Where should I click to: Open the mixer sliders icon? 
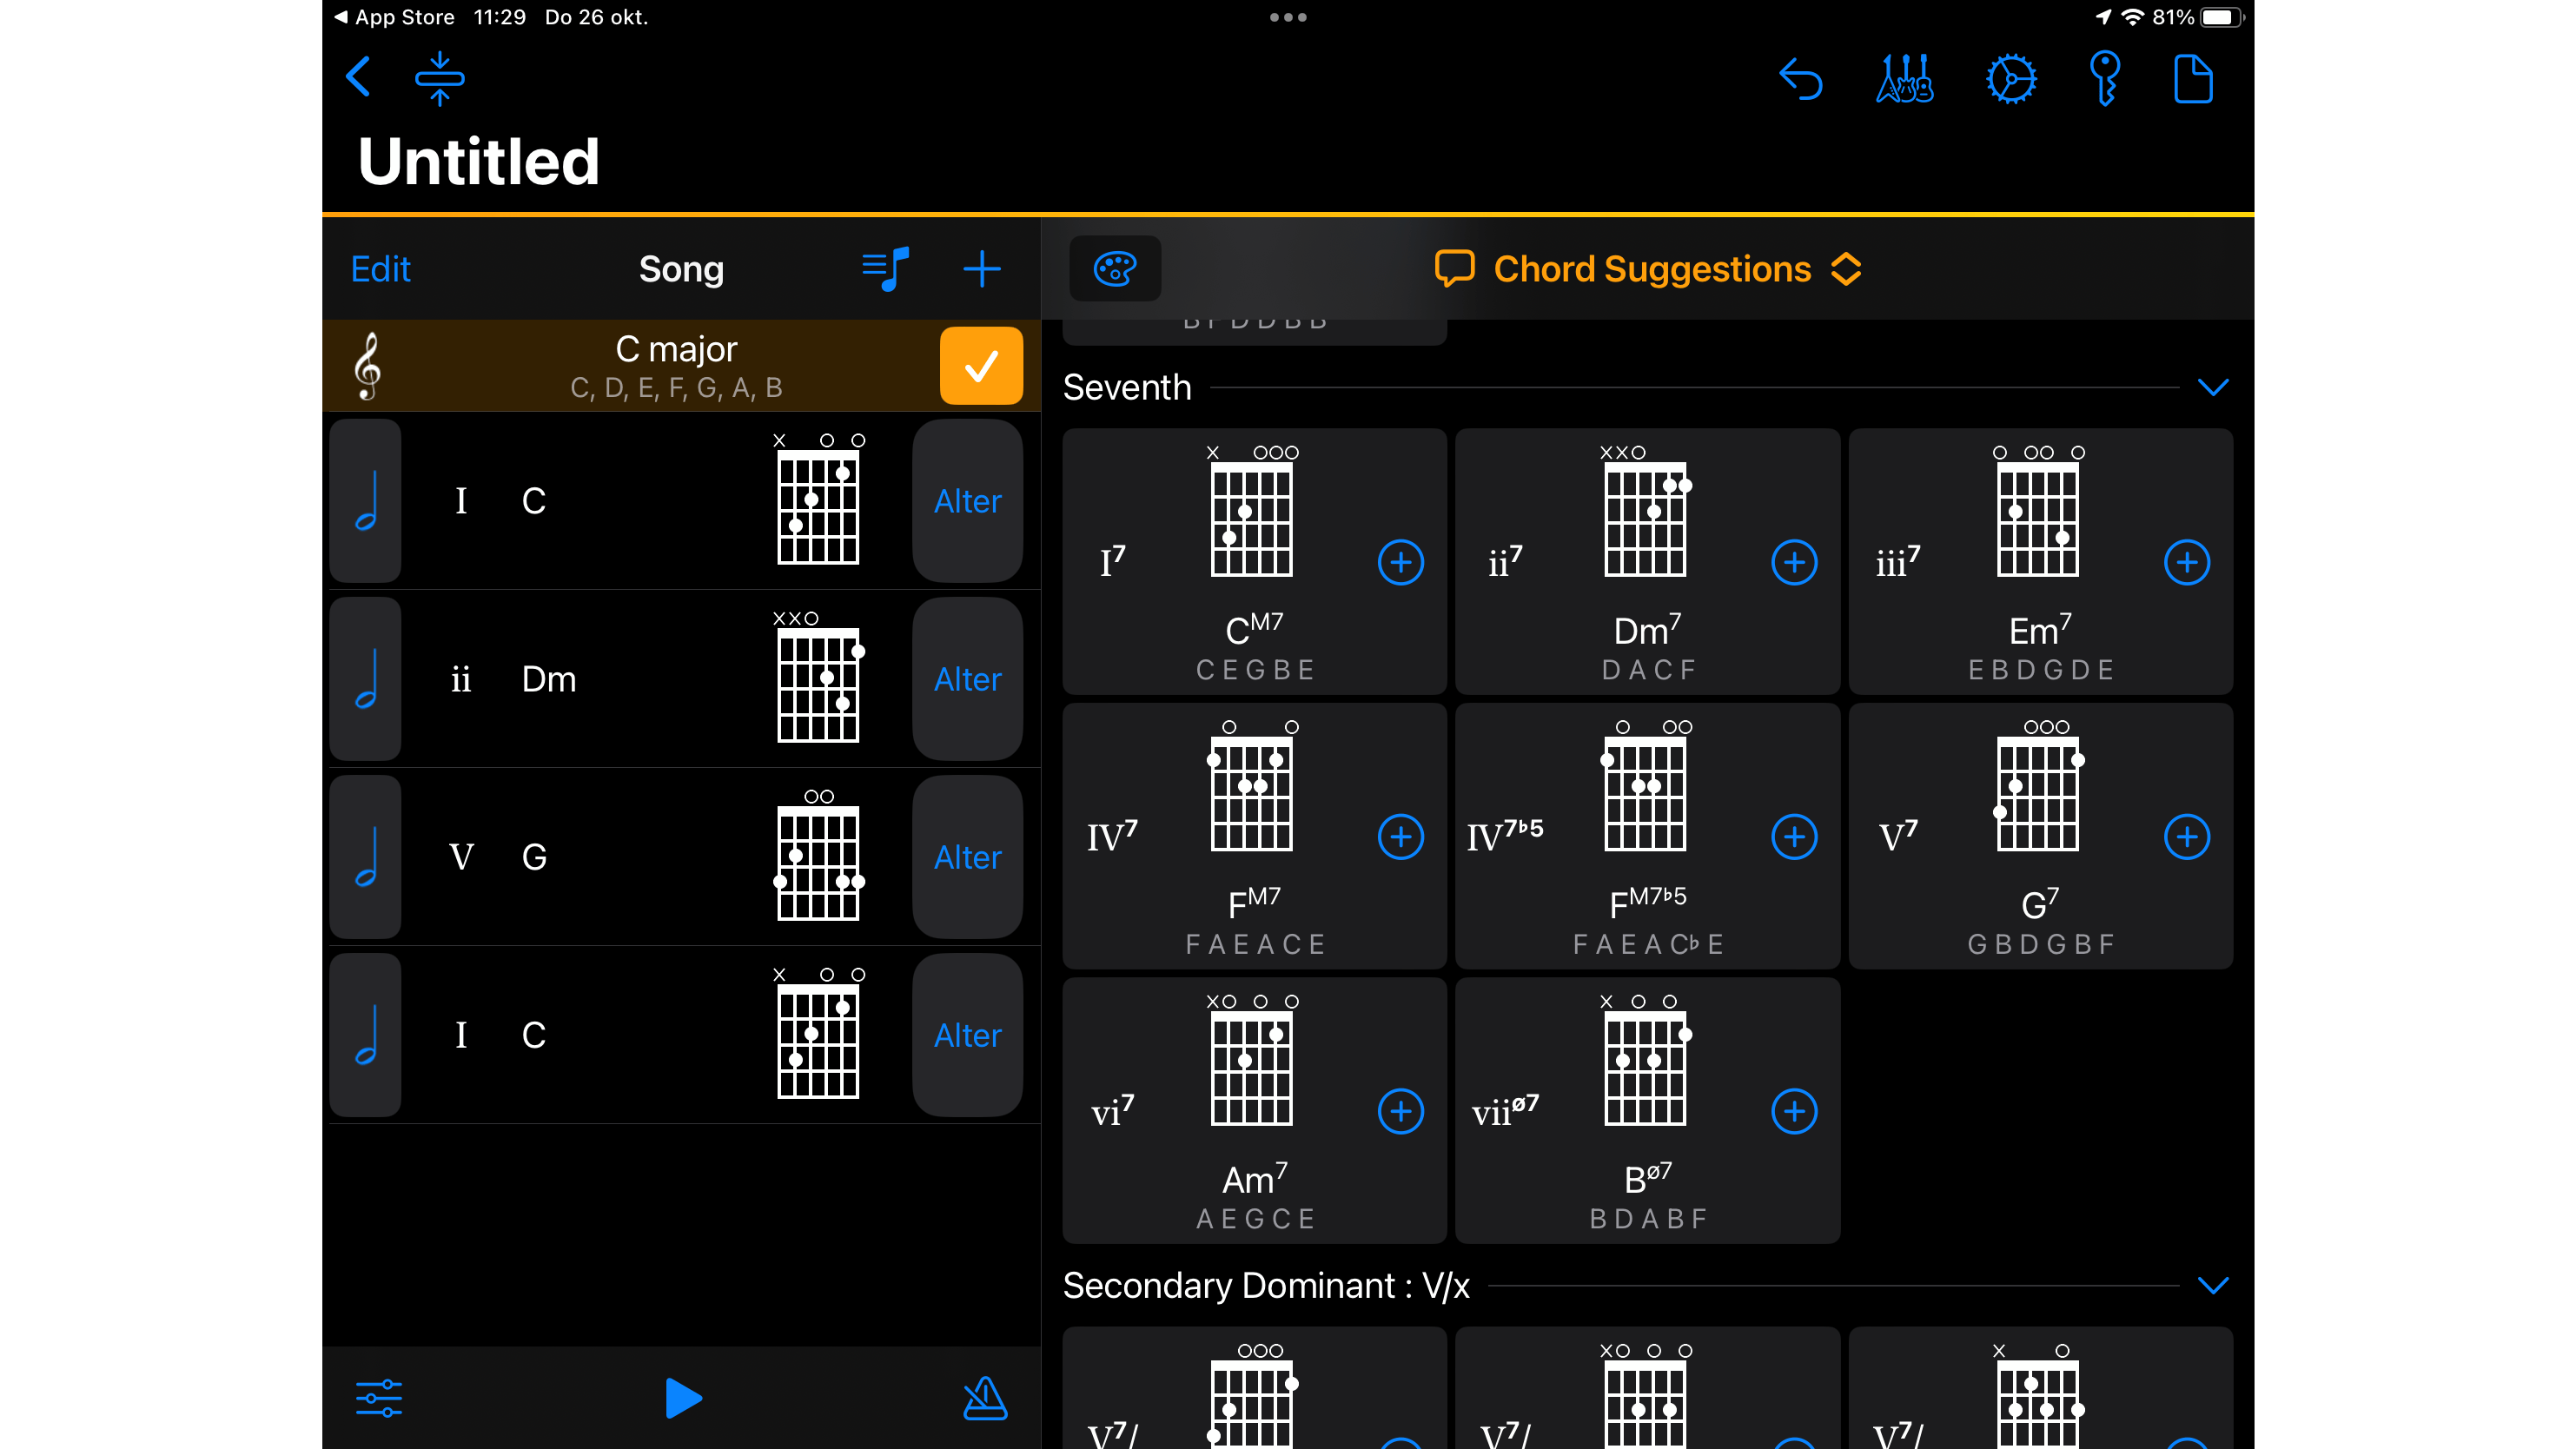[379, 1398]
